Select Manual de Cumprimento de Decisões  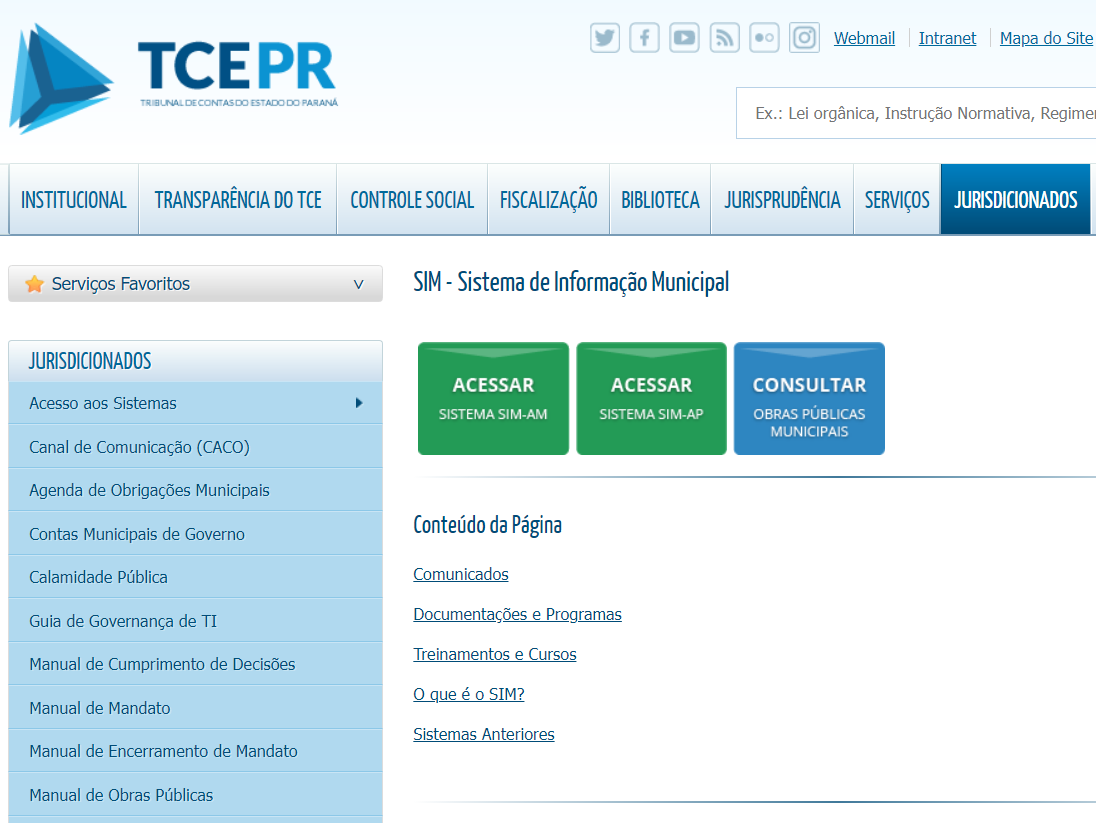[196, 664]
